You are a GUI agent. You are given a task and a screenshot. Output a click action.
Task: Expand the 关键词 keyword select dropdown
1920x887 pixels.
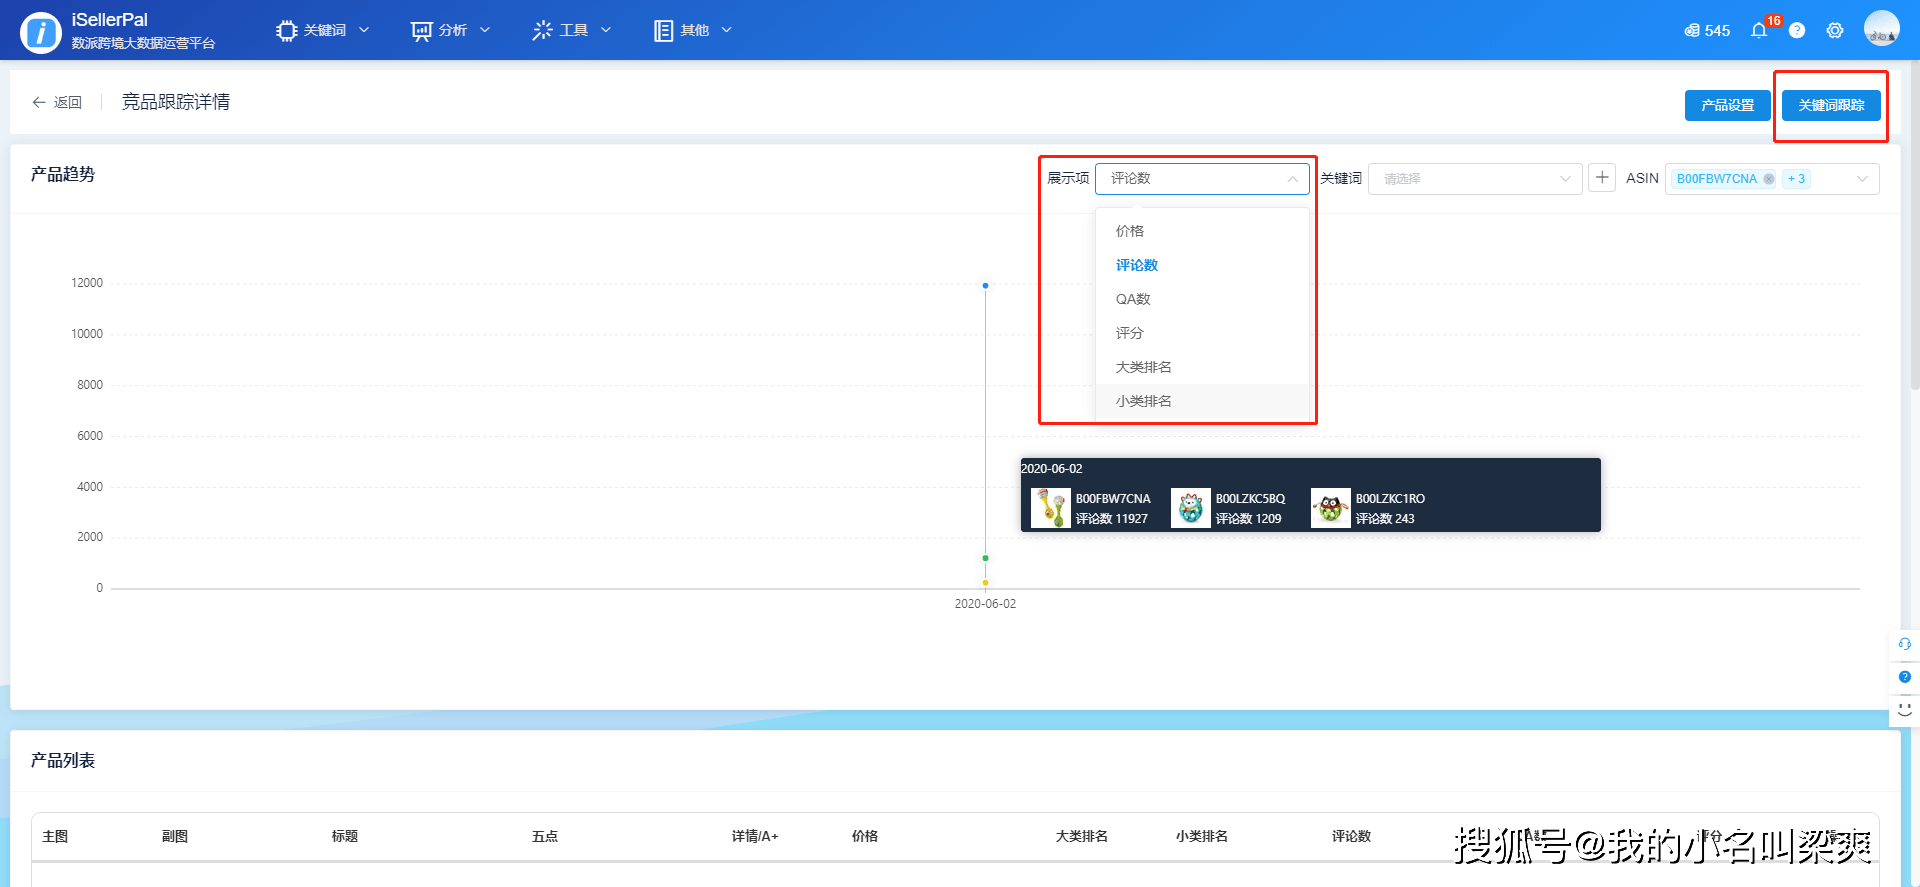[1474, 179]
